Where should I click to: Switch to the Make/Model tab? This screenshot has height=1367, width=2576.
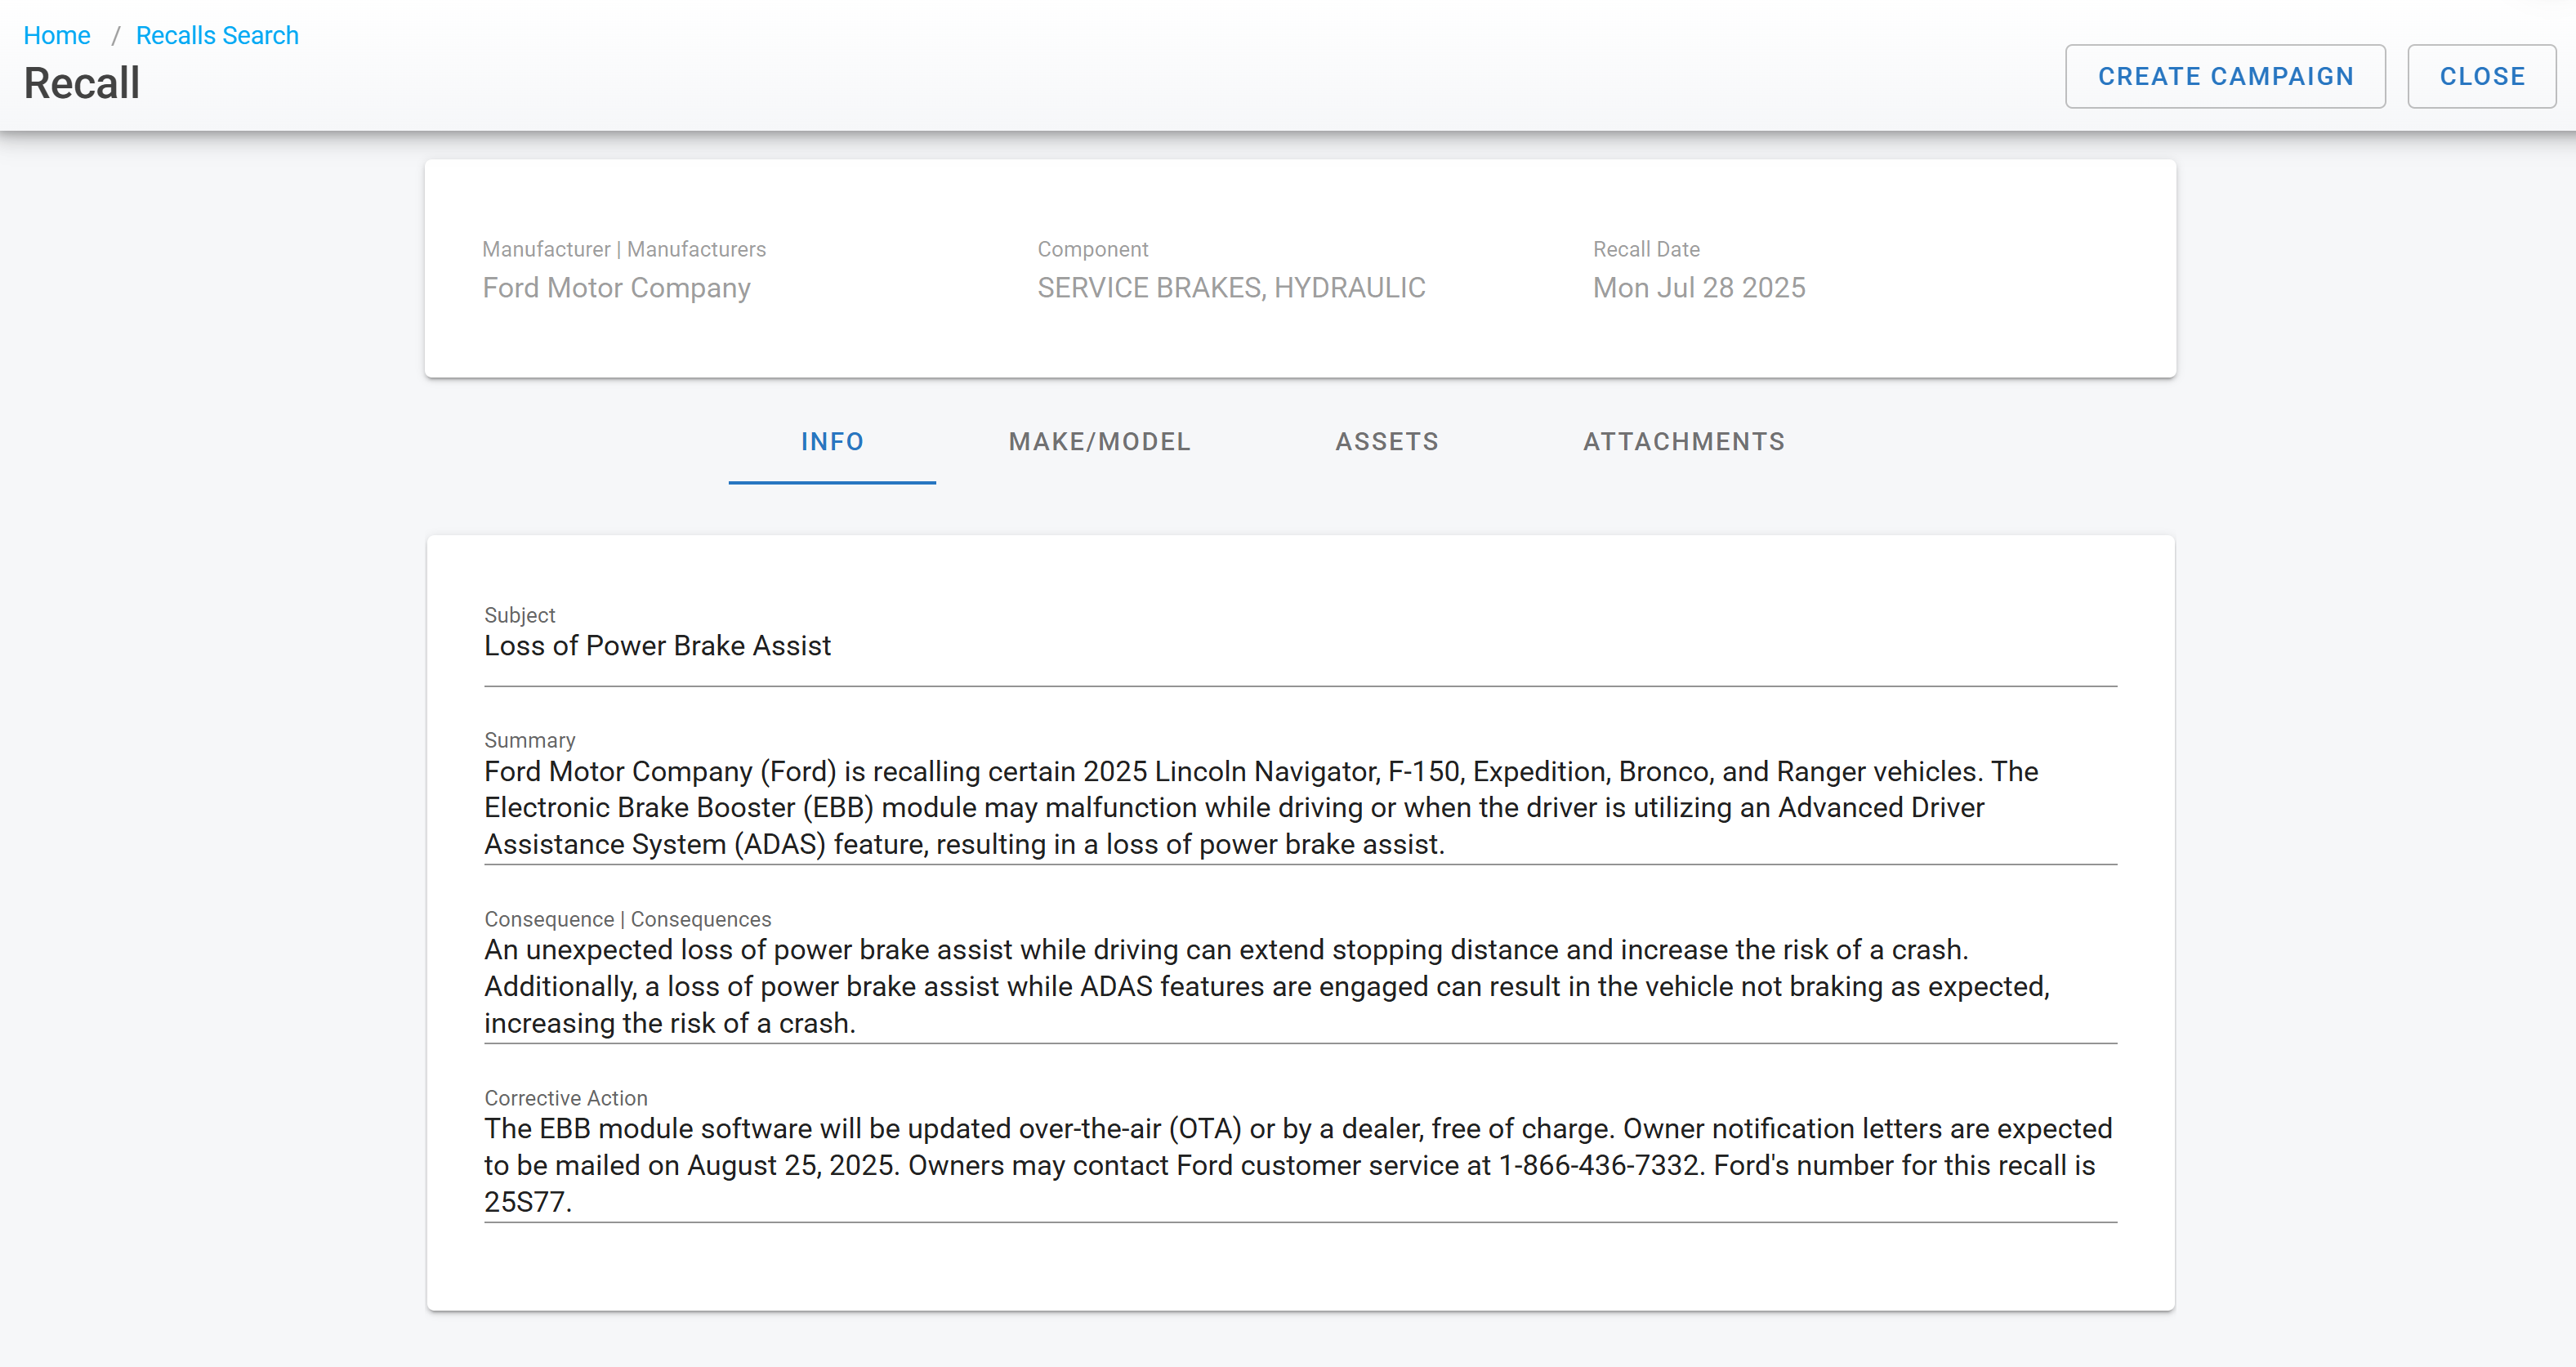(x=1099, y=441)
